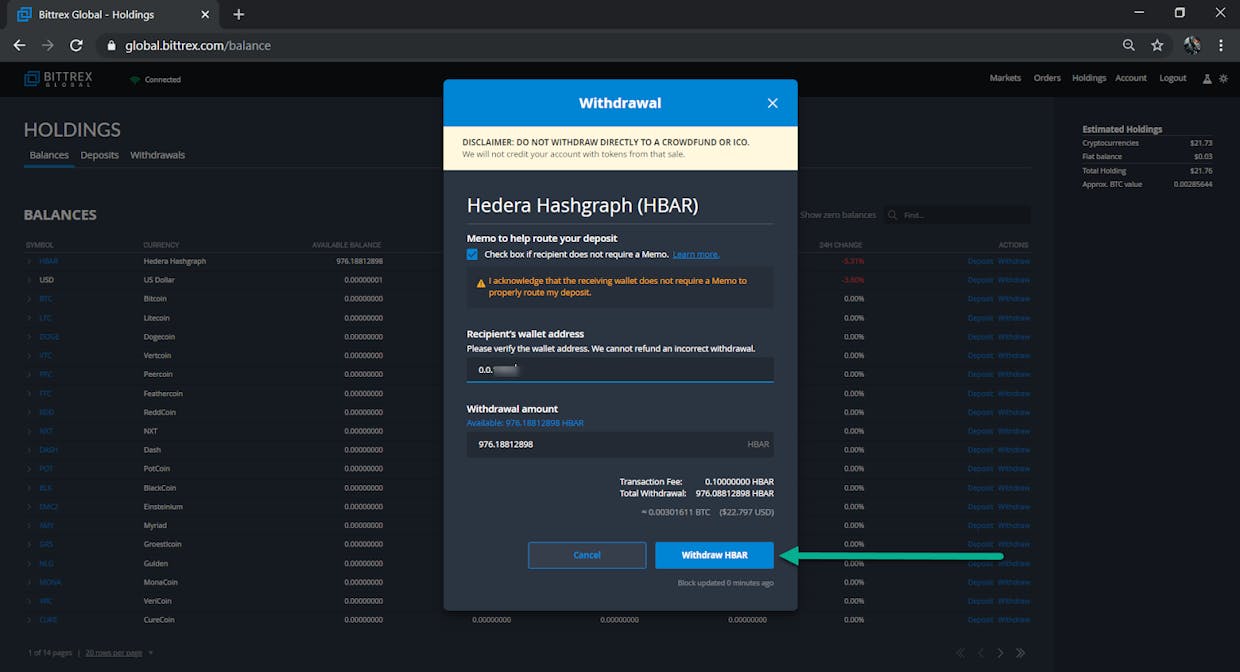
Task: Click the green Connected status icon
Action: [x=135, y=79]
